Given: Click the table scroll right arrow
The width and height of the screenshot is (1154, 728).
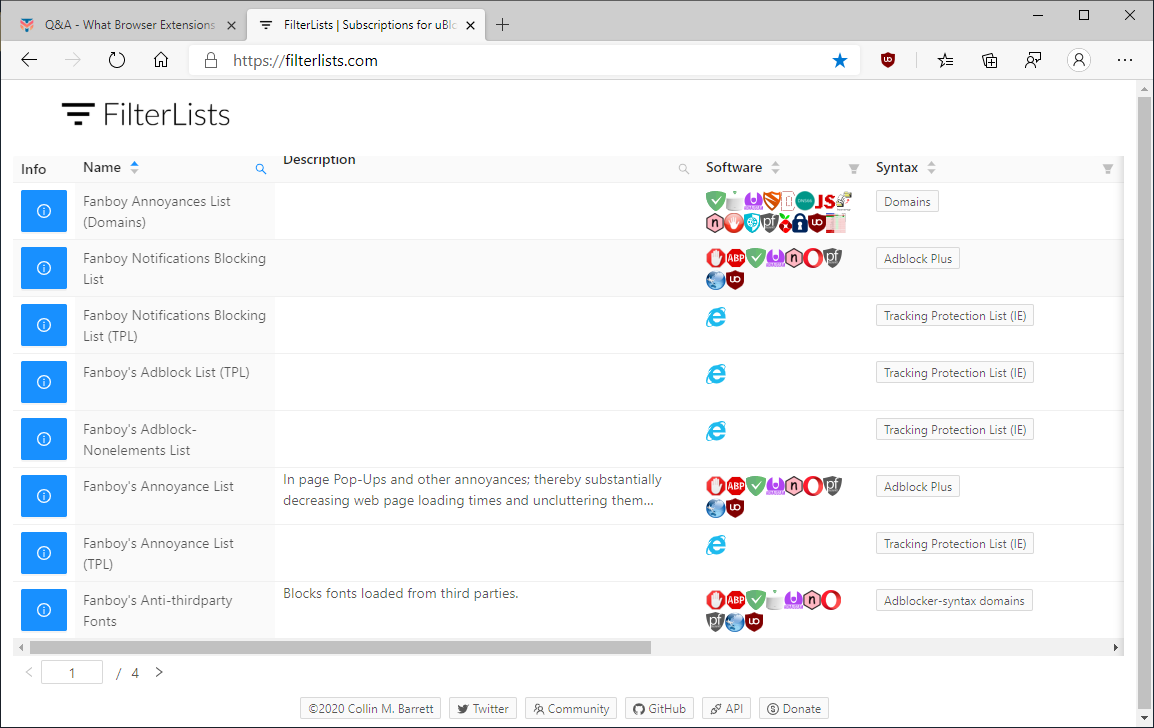Looking at the screenshot, I should [1116, 648].
